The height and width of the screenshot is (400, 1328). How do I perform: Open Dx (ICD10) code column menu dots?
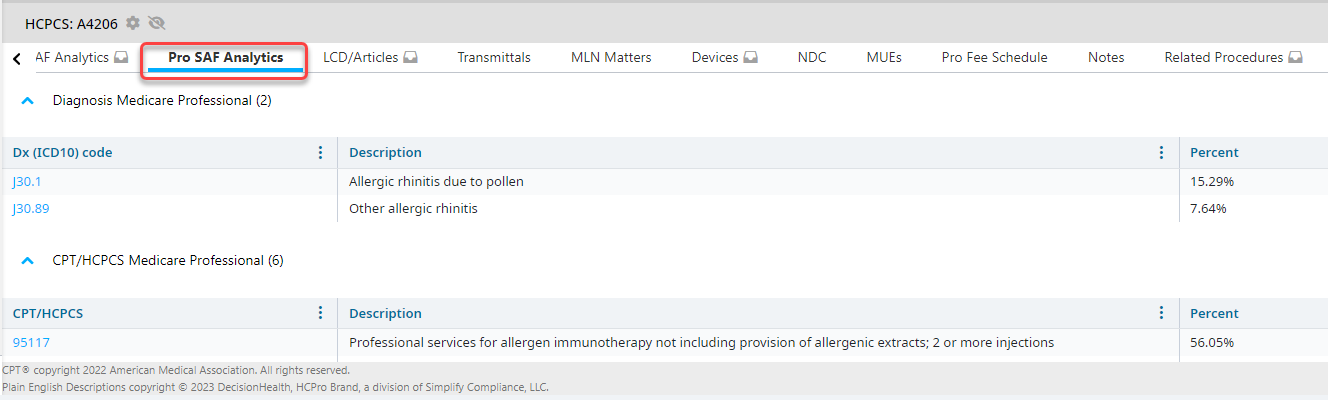pos(321,153)
